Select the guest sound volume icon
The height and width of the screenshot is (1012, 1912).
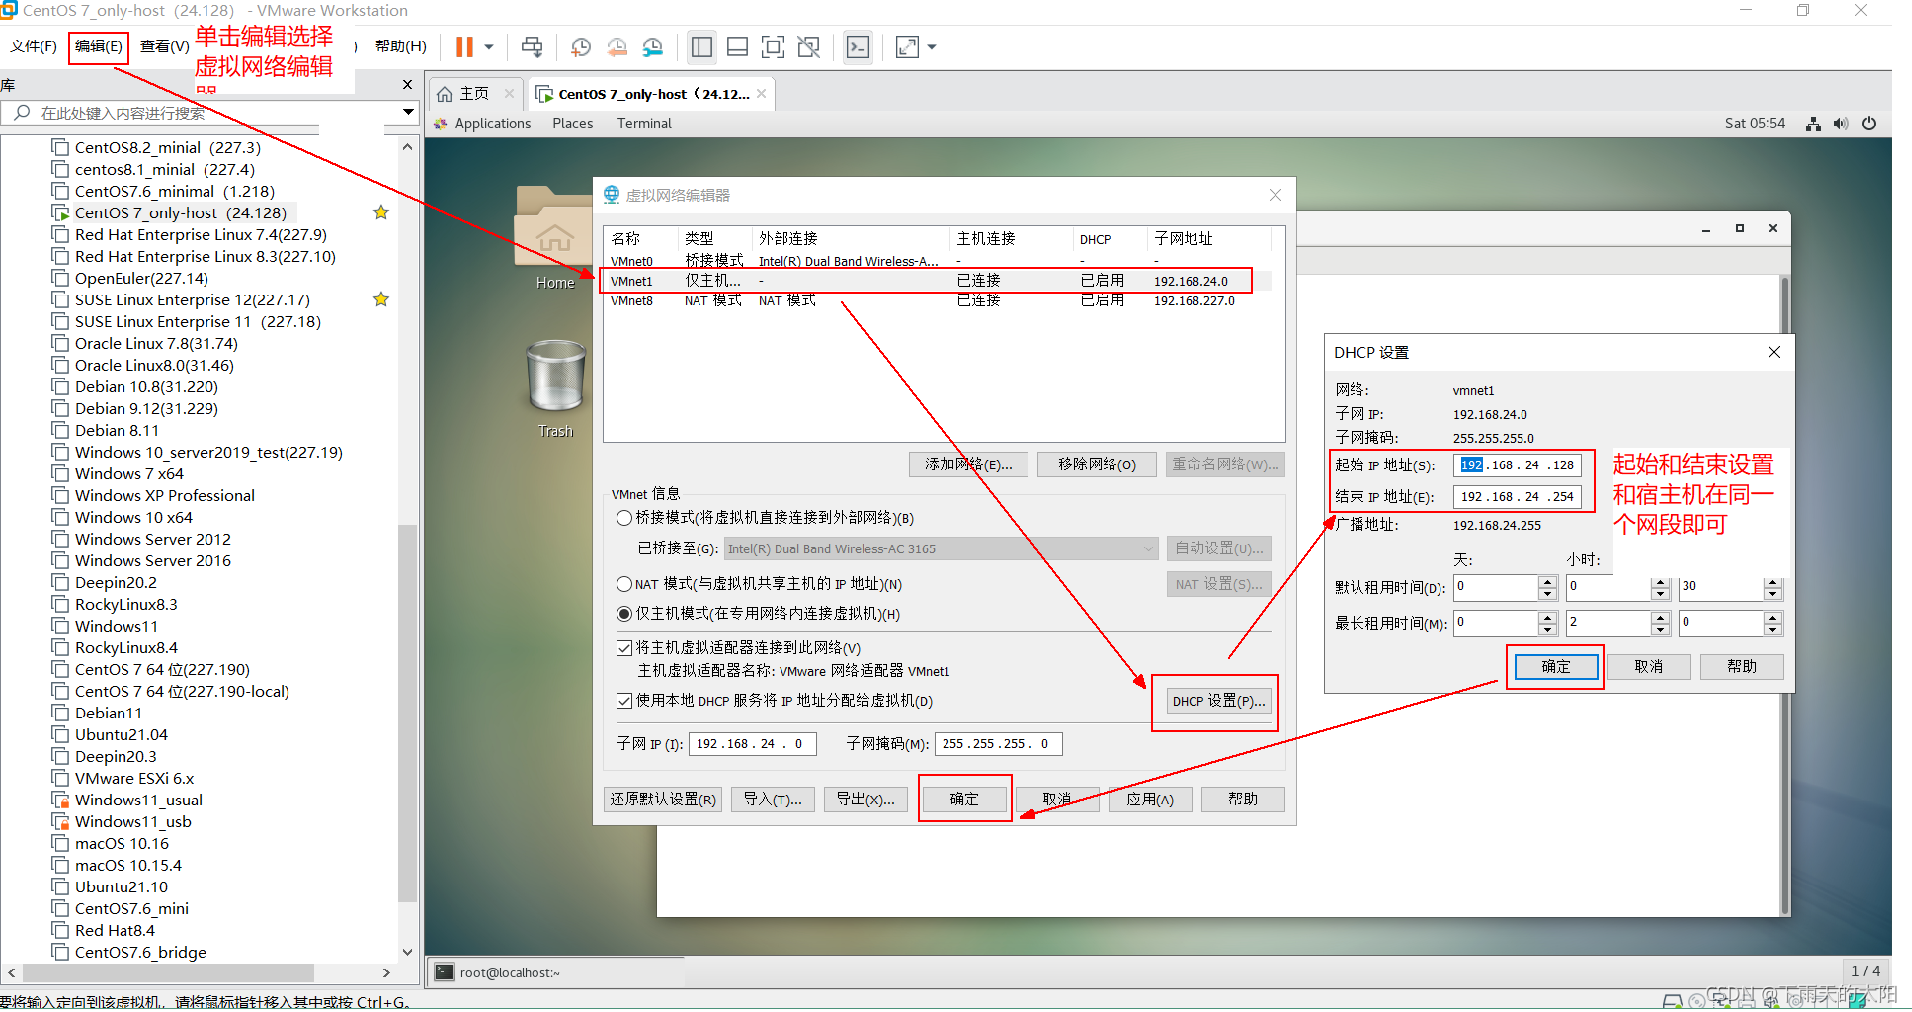coord(1841,123)
